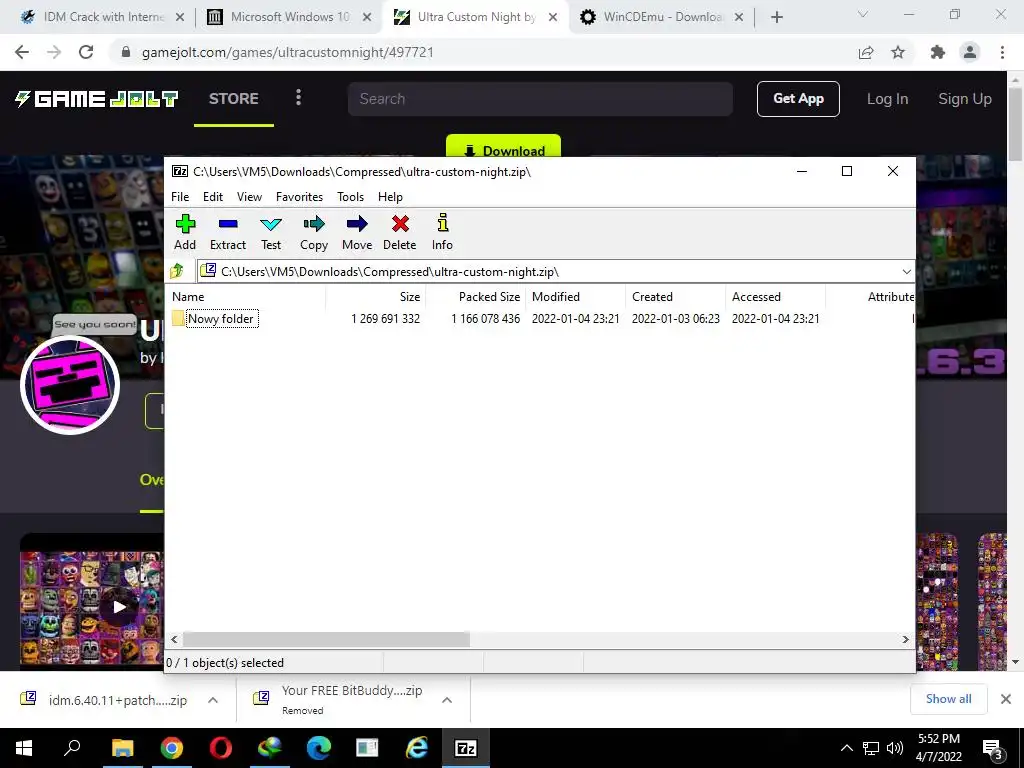Open Internet Explorer from the taskbar

coord(417,748)
